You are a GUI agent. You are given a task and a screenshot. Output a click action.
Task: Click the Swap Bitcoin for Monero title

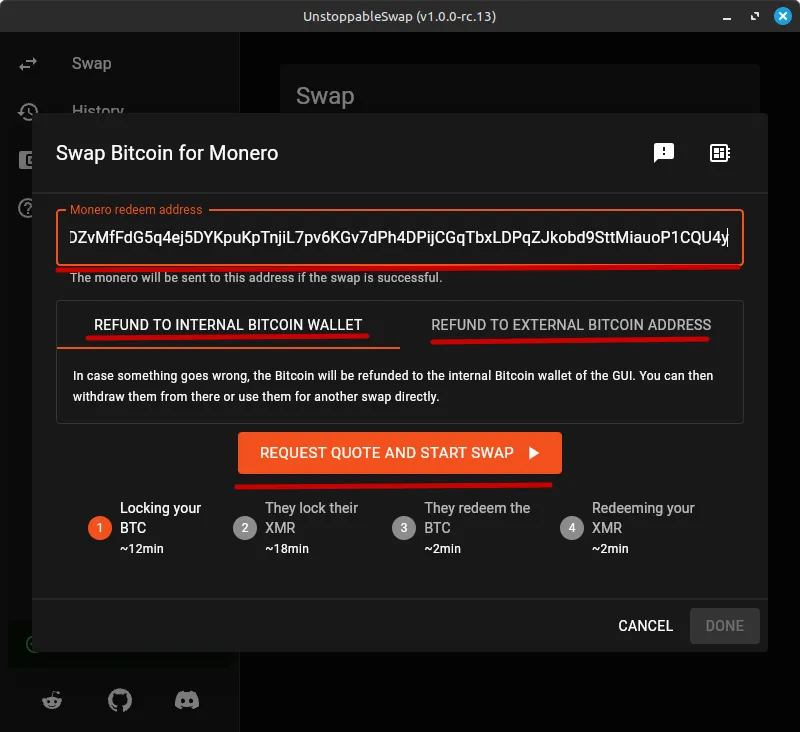click(167, 153)
